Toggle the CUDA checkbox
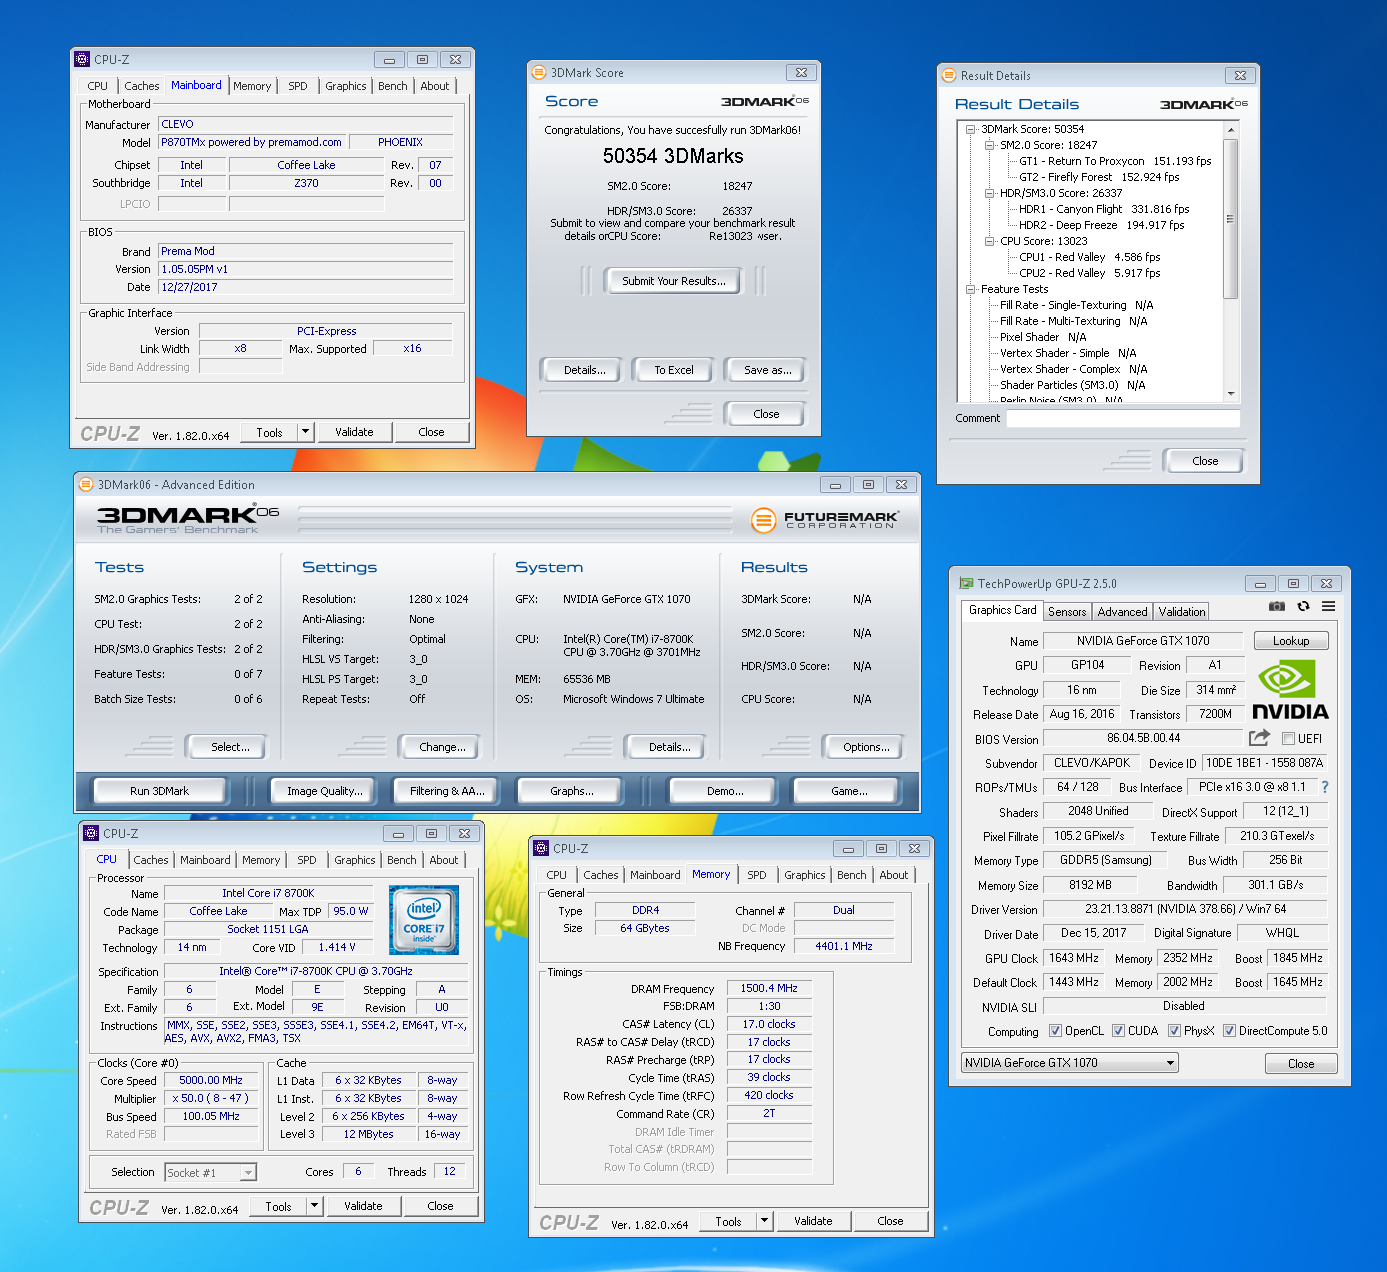 (x=1118, y=1031)
